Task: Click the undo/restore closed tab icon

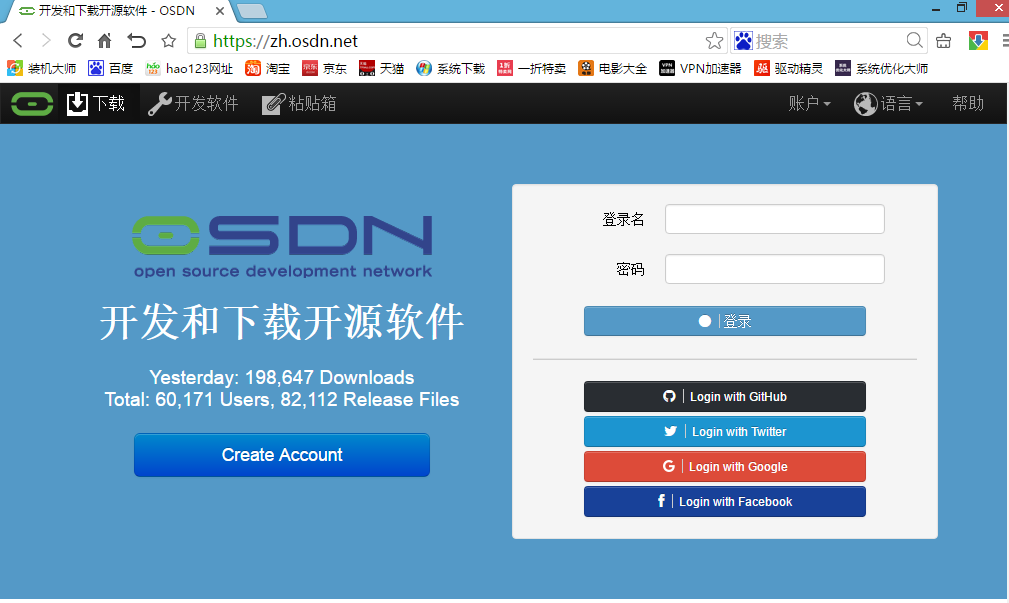Action: tap(136, 41)
